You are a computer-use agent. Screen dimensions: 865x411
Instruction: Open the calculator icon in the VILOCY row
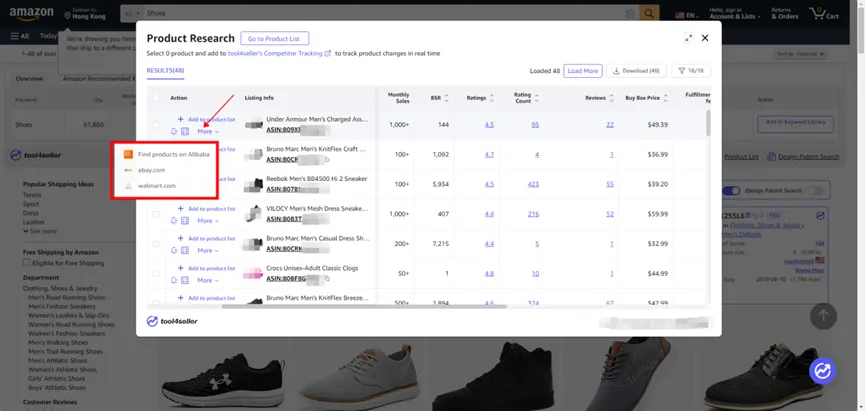point(185,221)
